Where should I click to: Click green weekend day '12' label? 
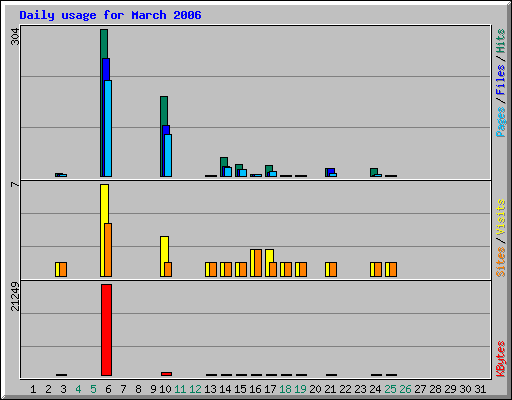[x=195, y=389]
